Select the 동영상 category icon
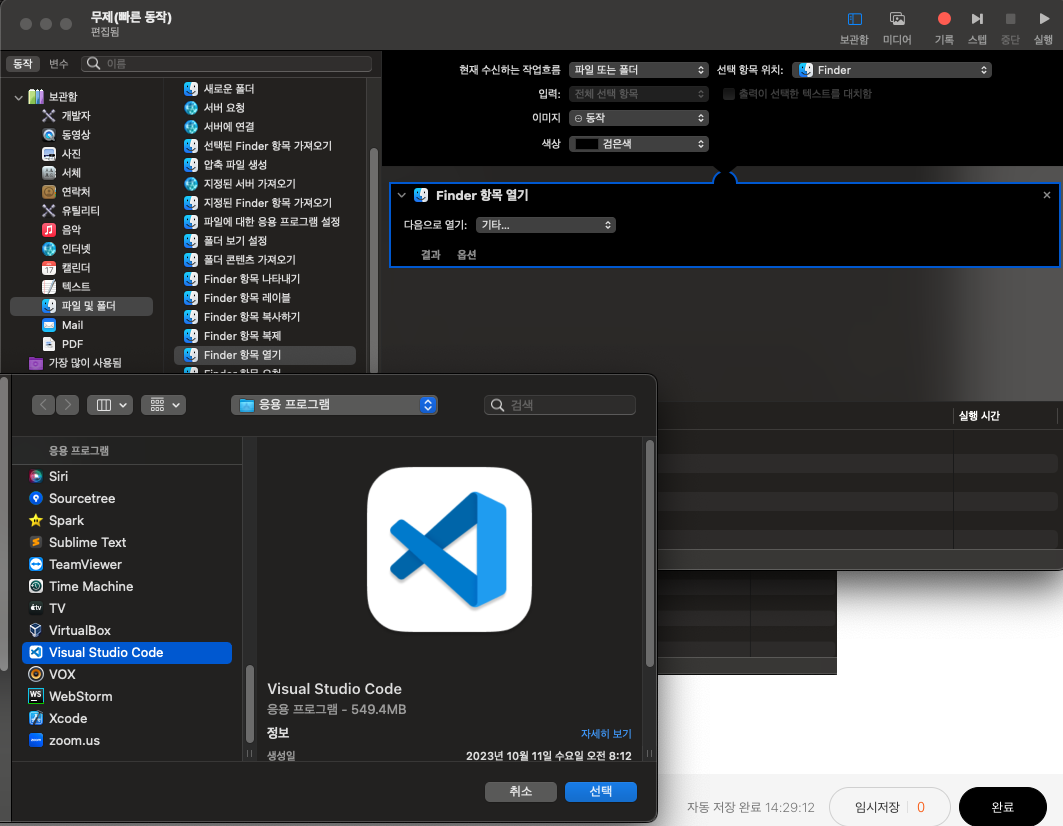This screenshot has width=1063, height=826. point(49,135)
